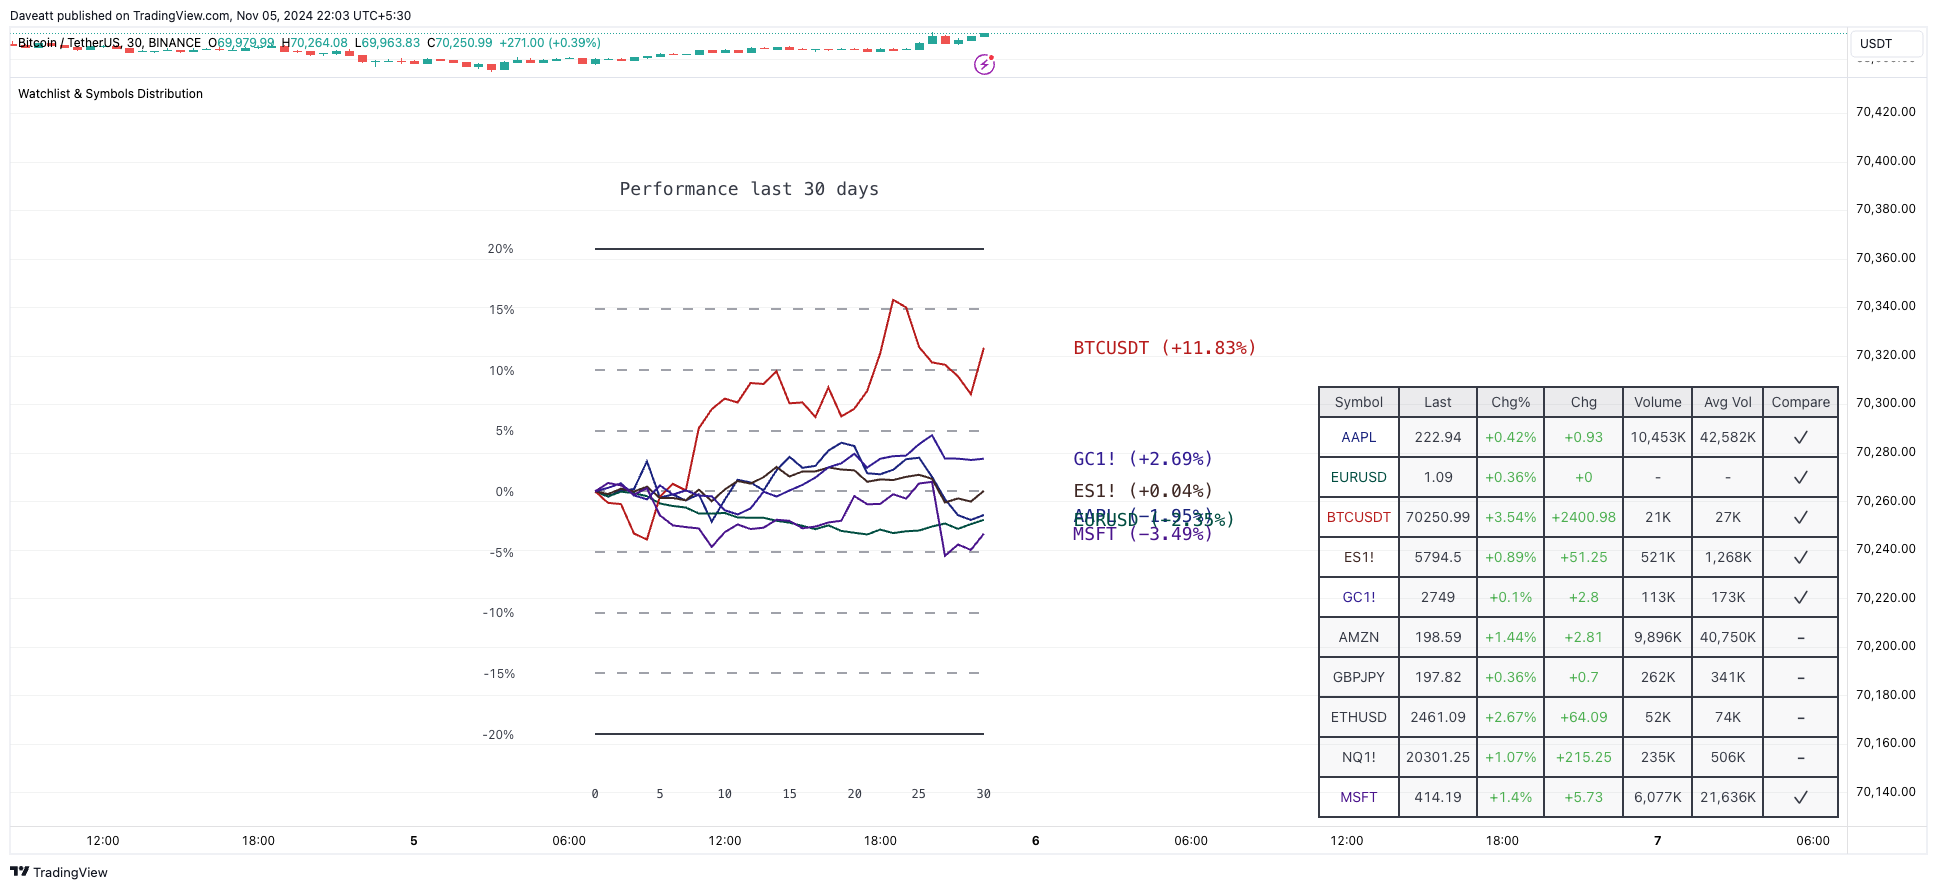Click the Daveatt published on TradingView.com caption
The height and width of the screenshot is (889, 1937).
point(210,16)
